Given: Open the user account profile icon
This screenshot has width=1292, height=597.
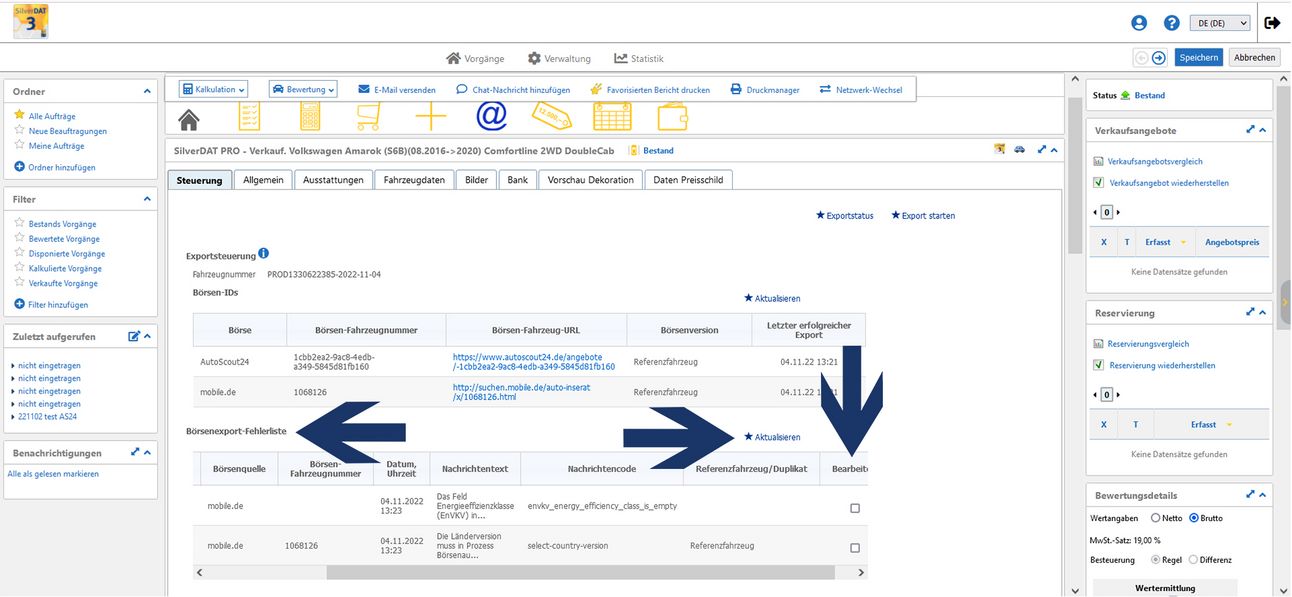Looking at the screenshot, I should 1139,23.
